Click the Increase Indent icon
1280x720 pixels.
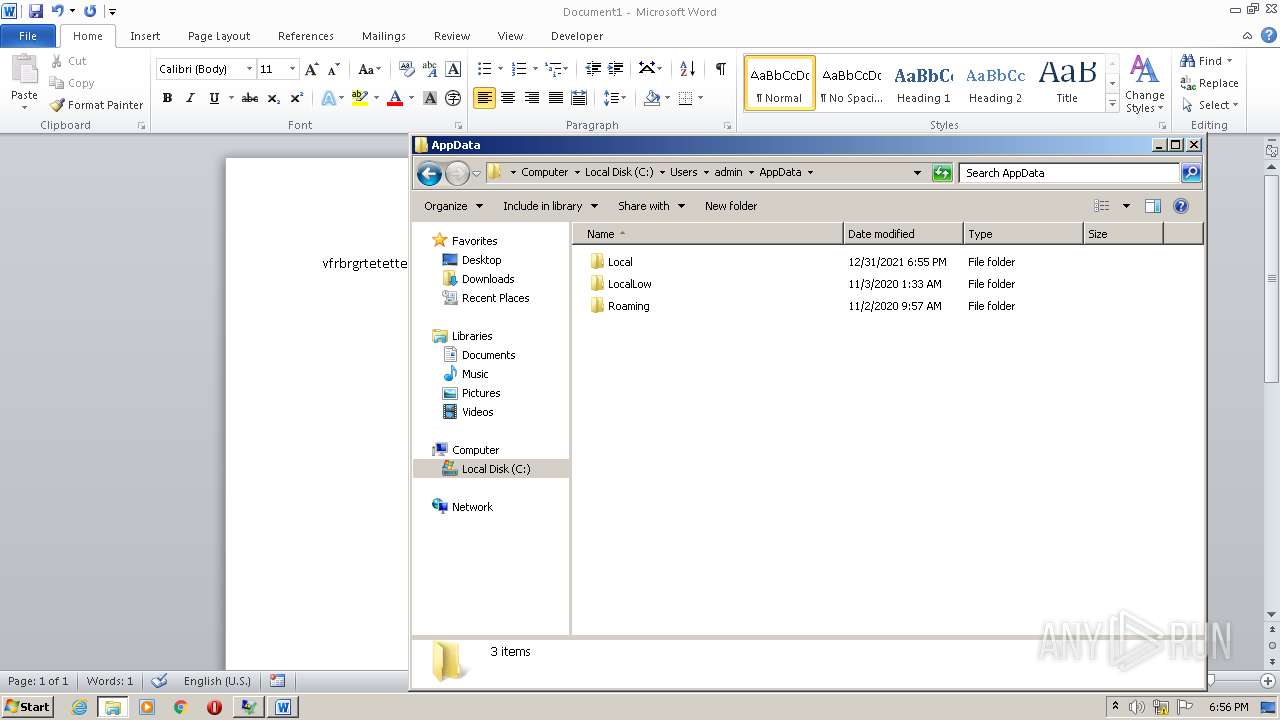tap(616, 69)
